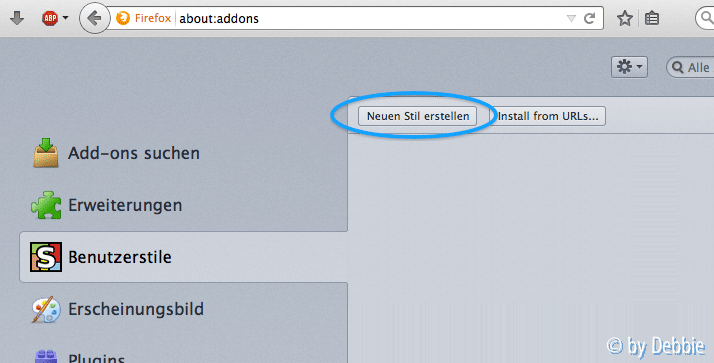Click the about:addons address field
Image resolution: width=714 pixels, height=363 pixels.
(x=369, y=18)
